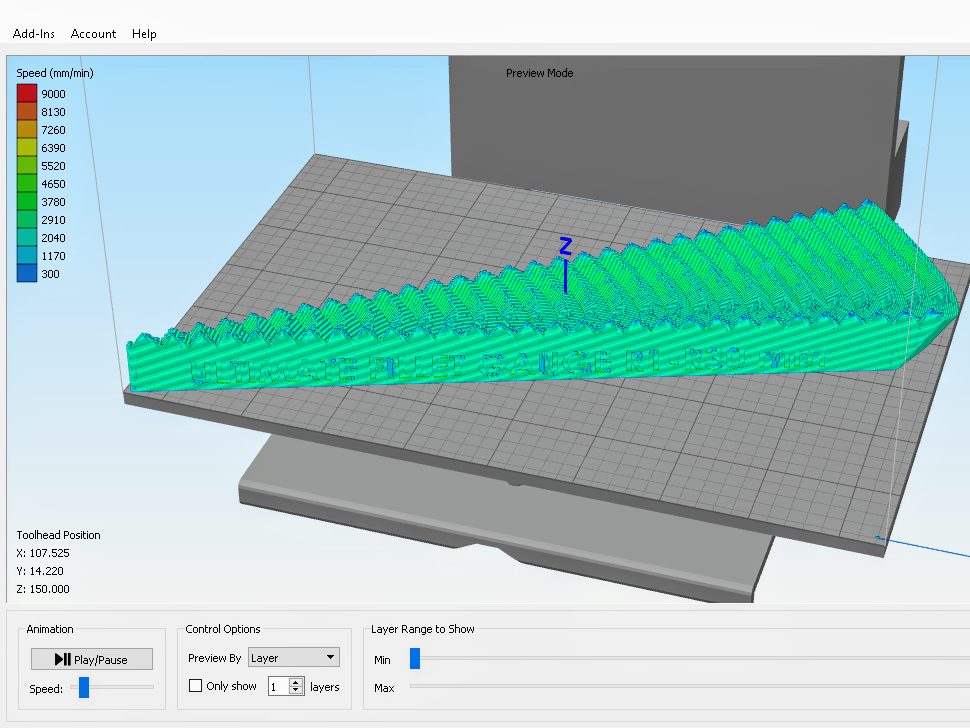The image size is (970, 728).
Task: Click the Max layer range slider track
Action: (x=690, y=686)
